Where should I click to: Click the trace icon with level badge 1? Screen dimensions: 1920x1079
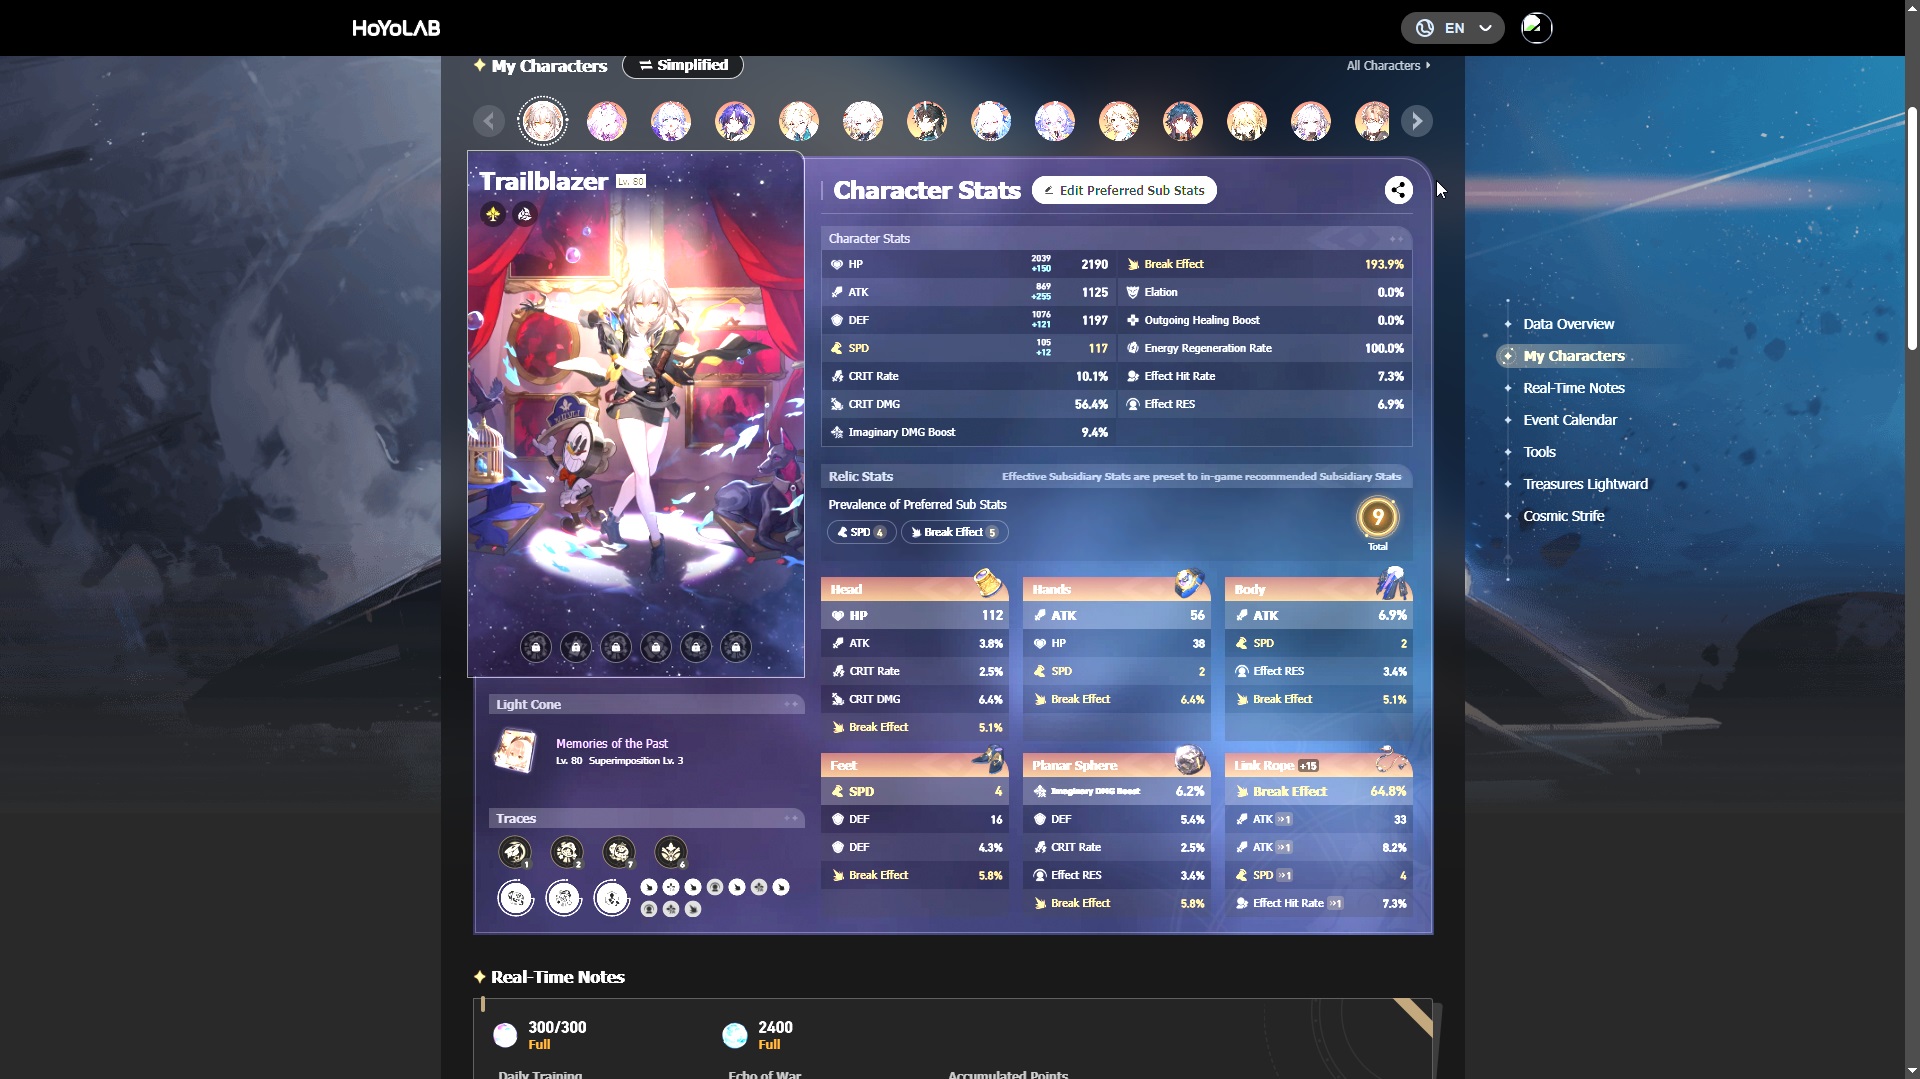(x=515, y=852)
